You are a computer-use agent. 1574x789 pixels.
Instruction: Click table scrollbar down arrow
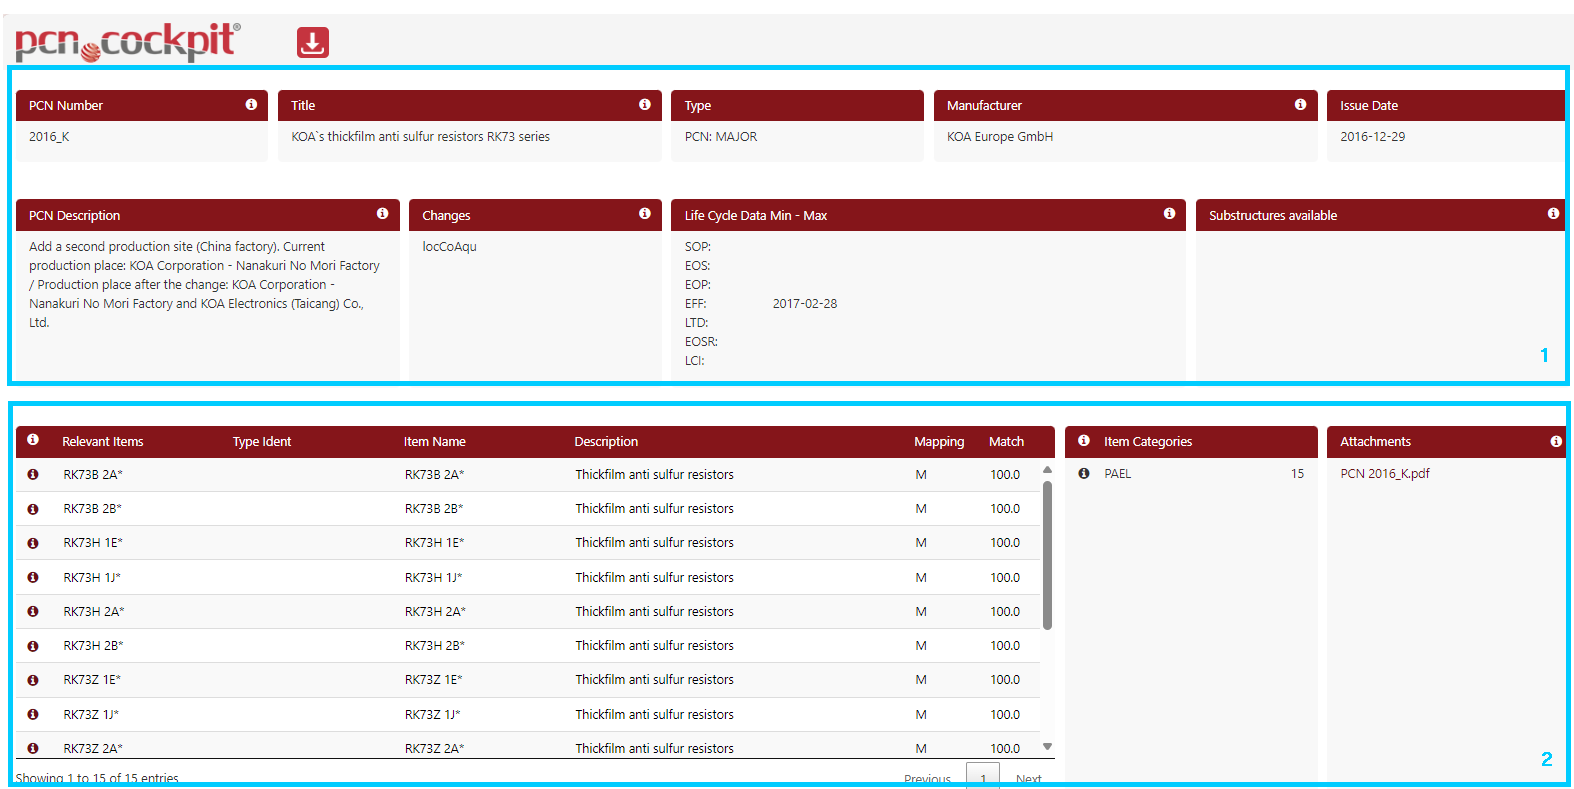[x=1047, y=746]
